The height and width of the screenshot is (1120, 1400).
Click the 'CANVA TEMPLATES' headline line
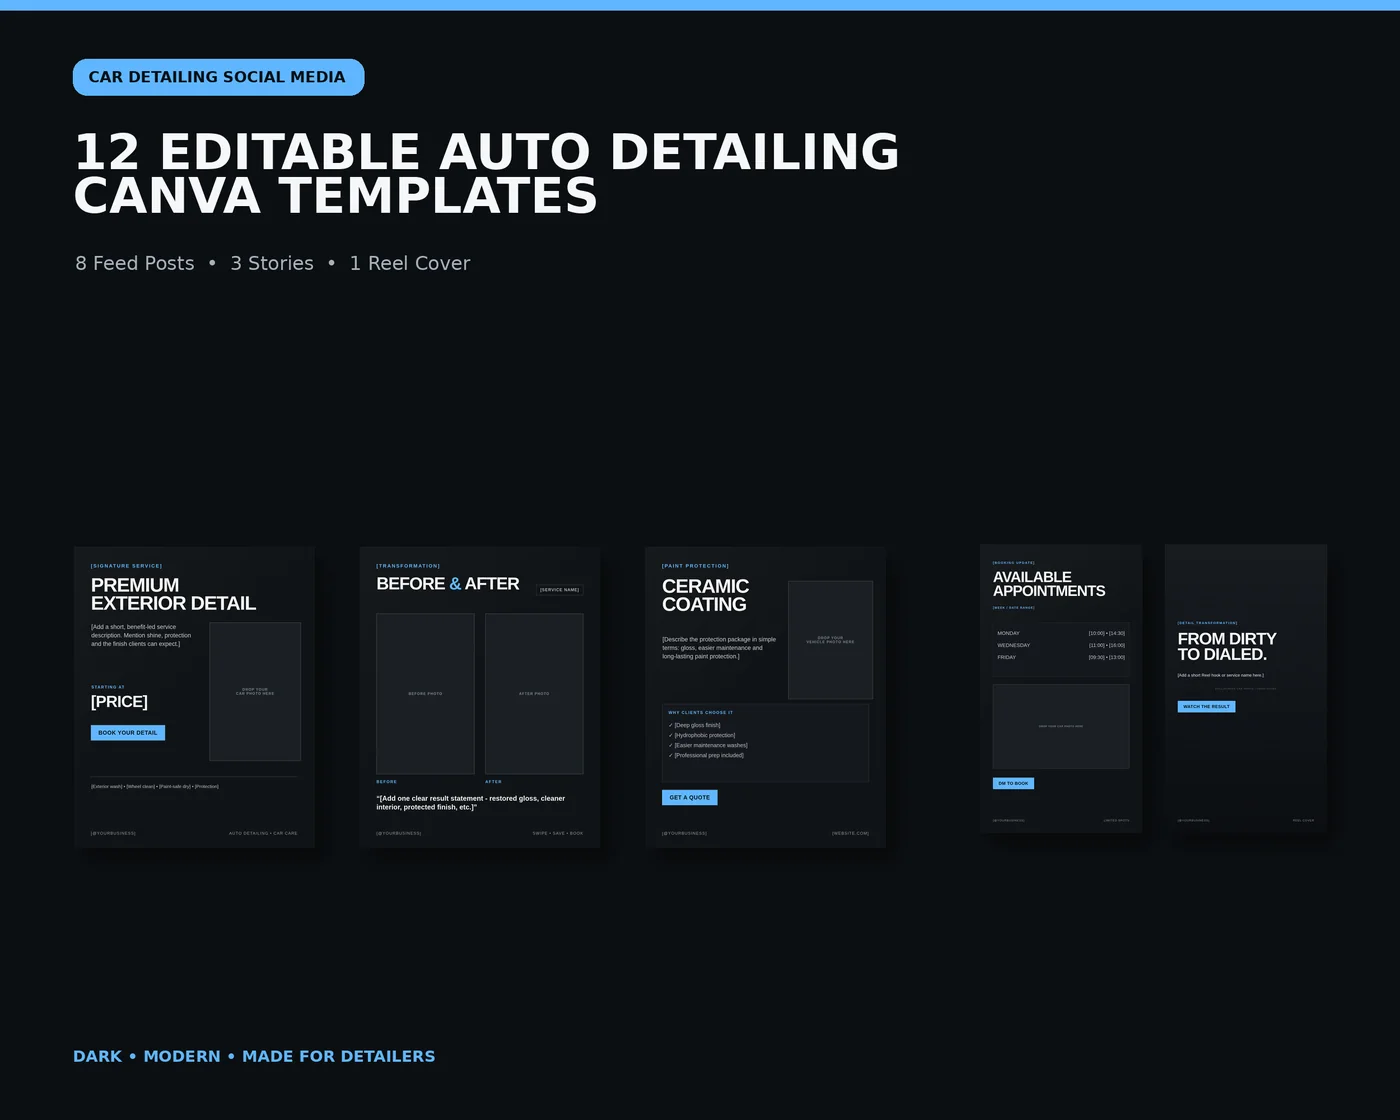336,196
